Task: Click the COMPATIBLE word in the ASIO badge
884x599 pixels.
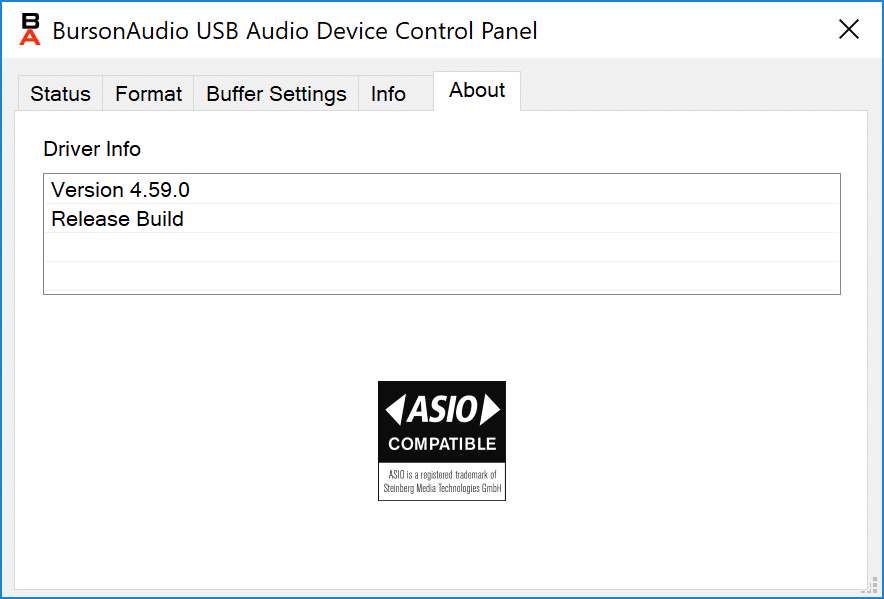Action: [x=442, y=444]
